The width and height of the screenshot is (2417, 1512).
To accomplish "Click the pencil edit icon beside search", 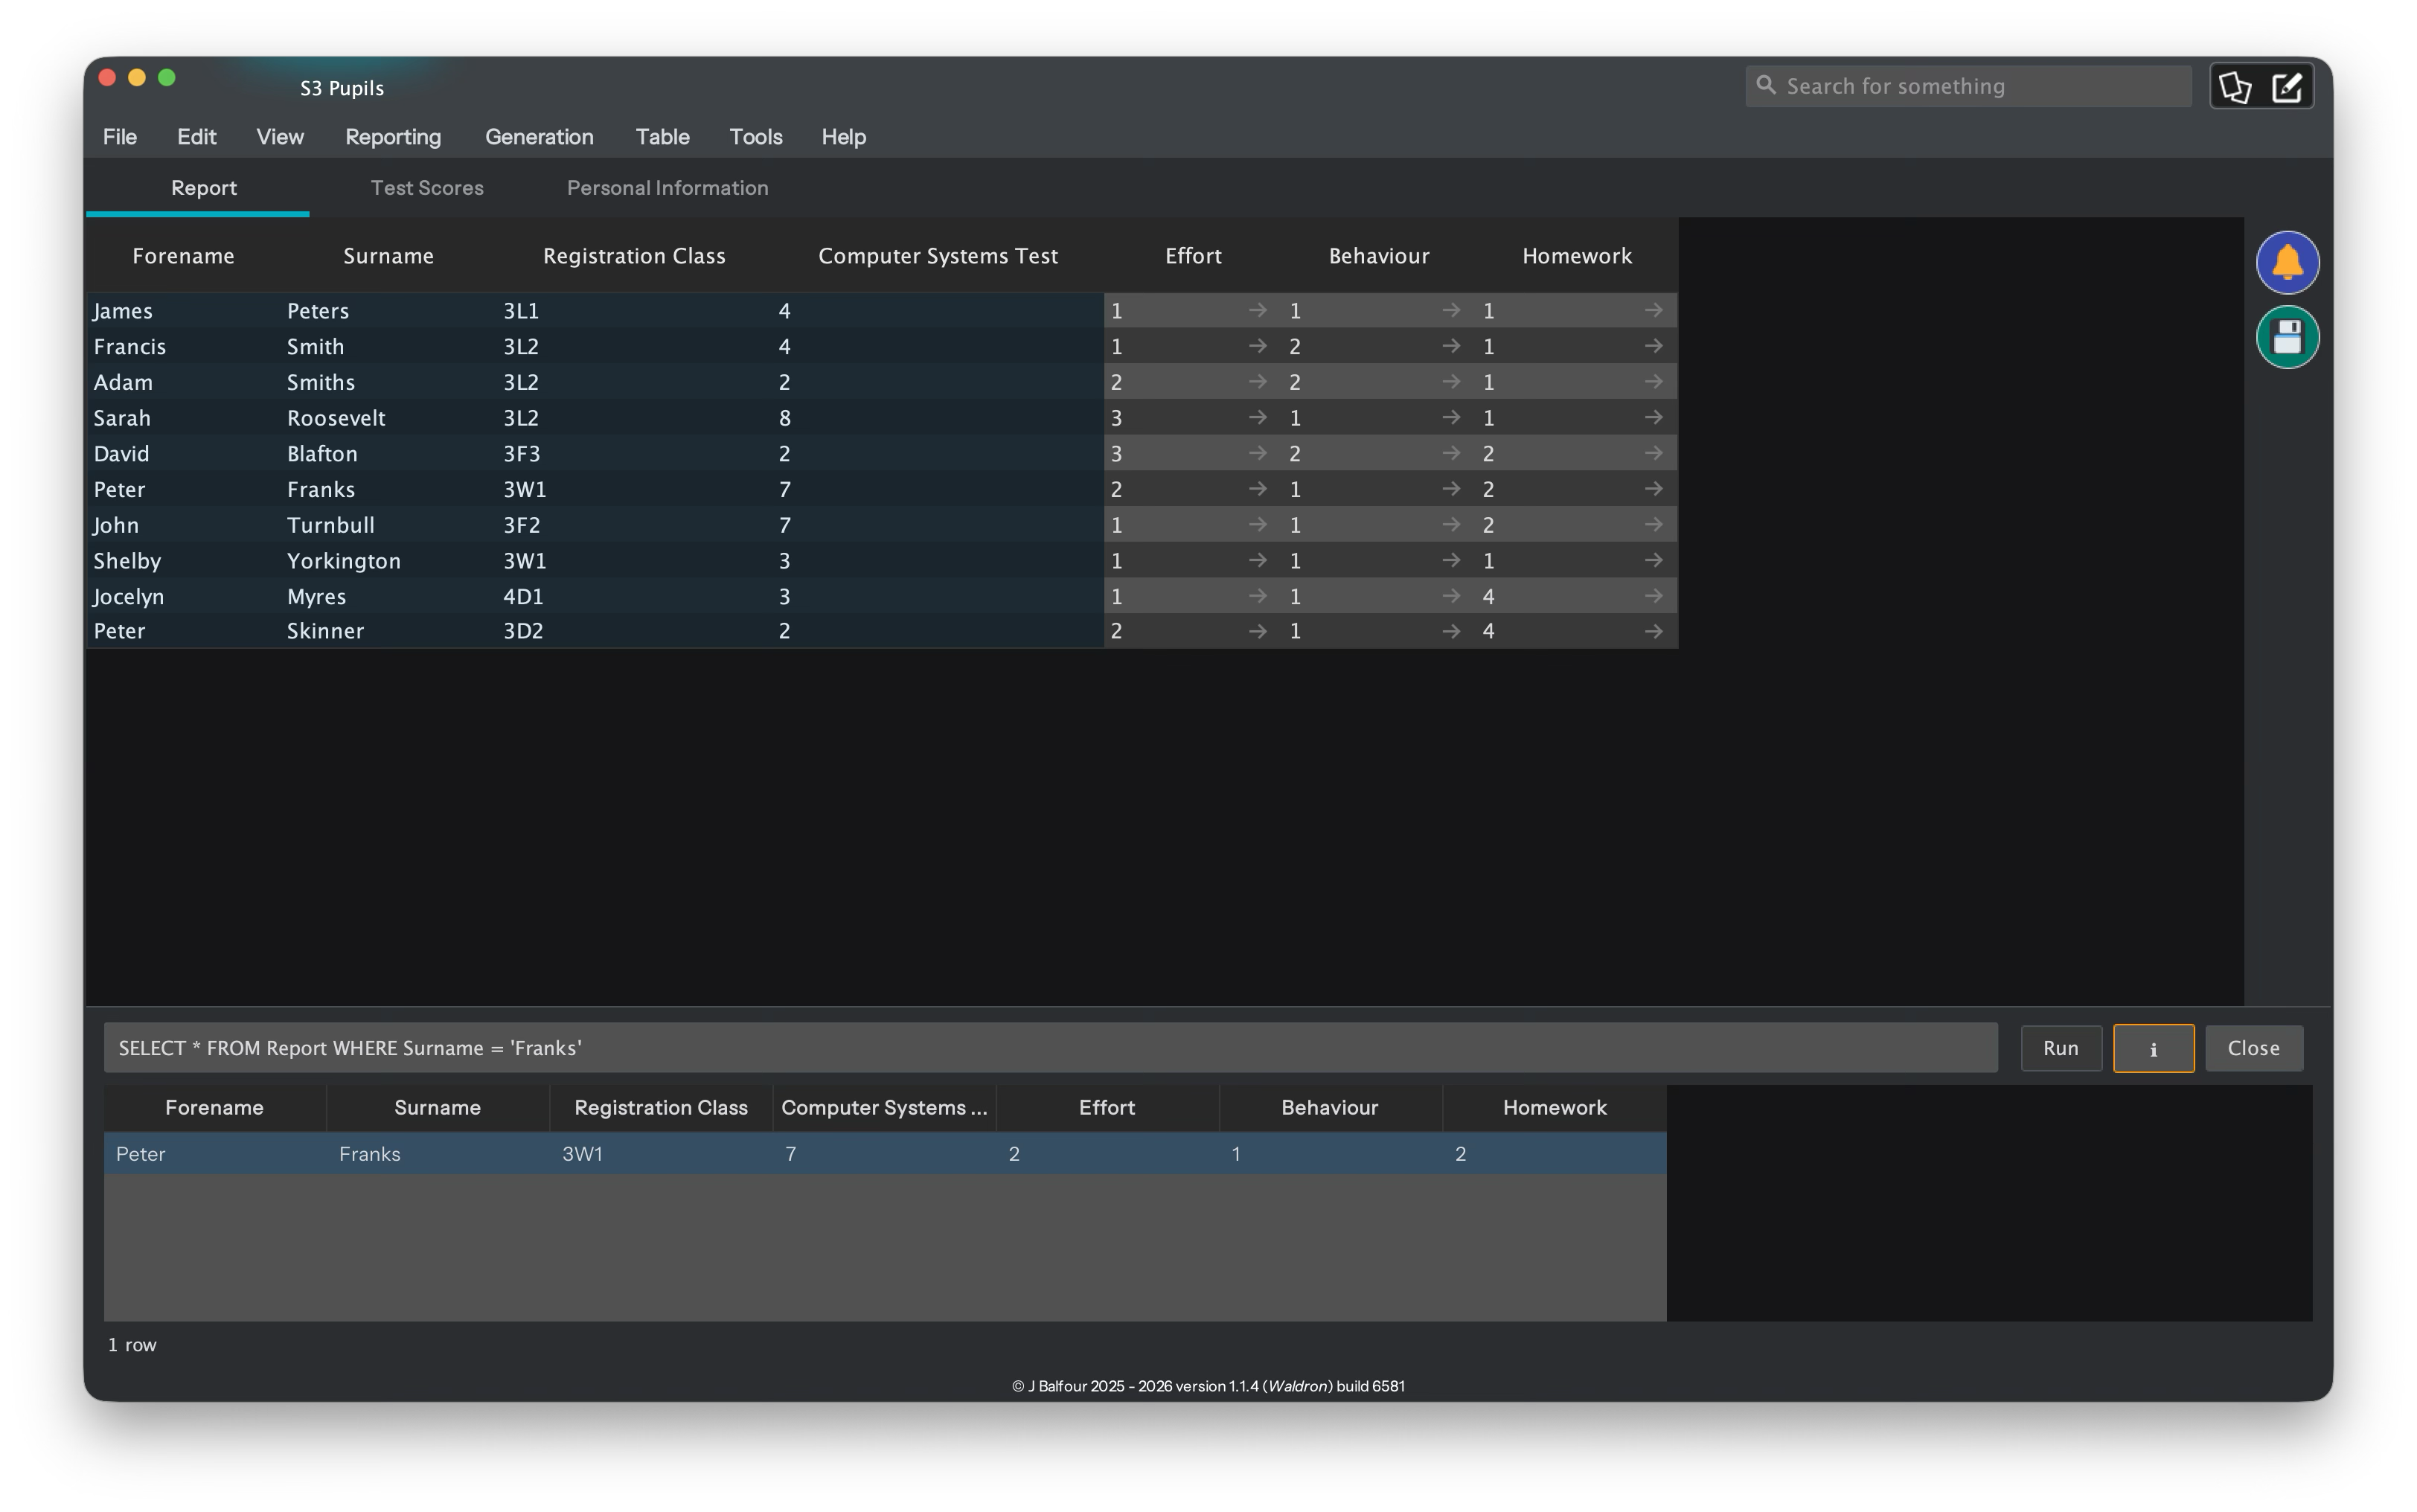I will point(2287,87).
